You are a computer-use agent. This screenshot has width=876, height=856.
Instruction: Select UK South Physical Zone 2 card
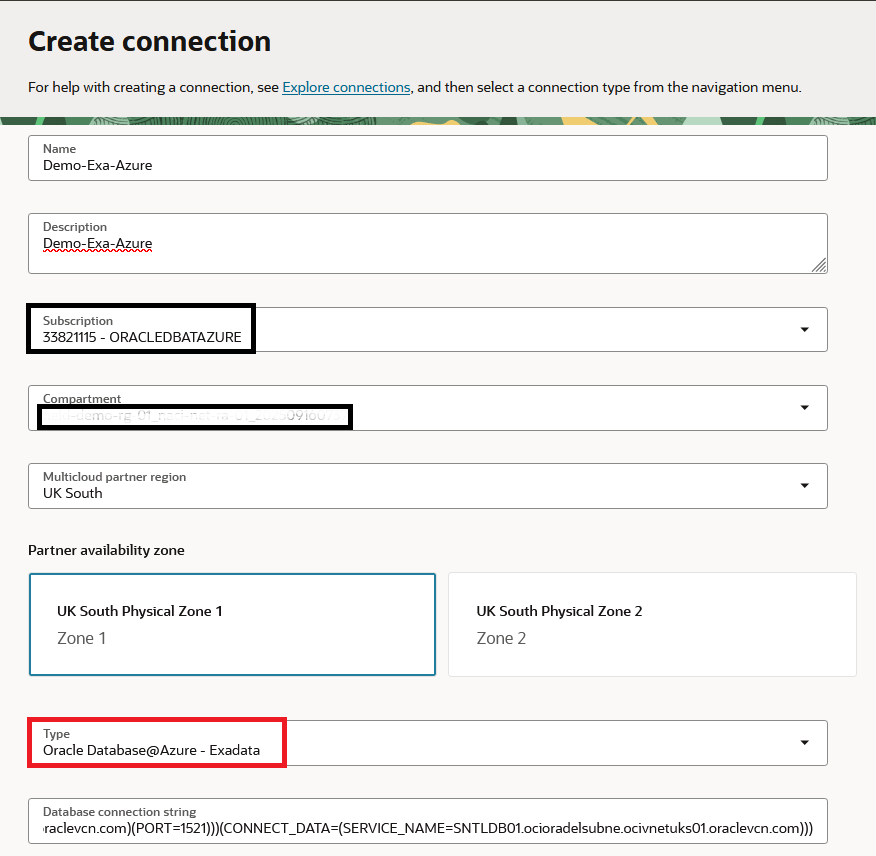[x=652, y=624]
